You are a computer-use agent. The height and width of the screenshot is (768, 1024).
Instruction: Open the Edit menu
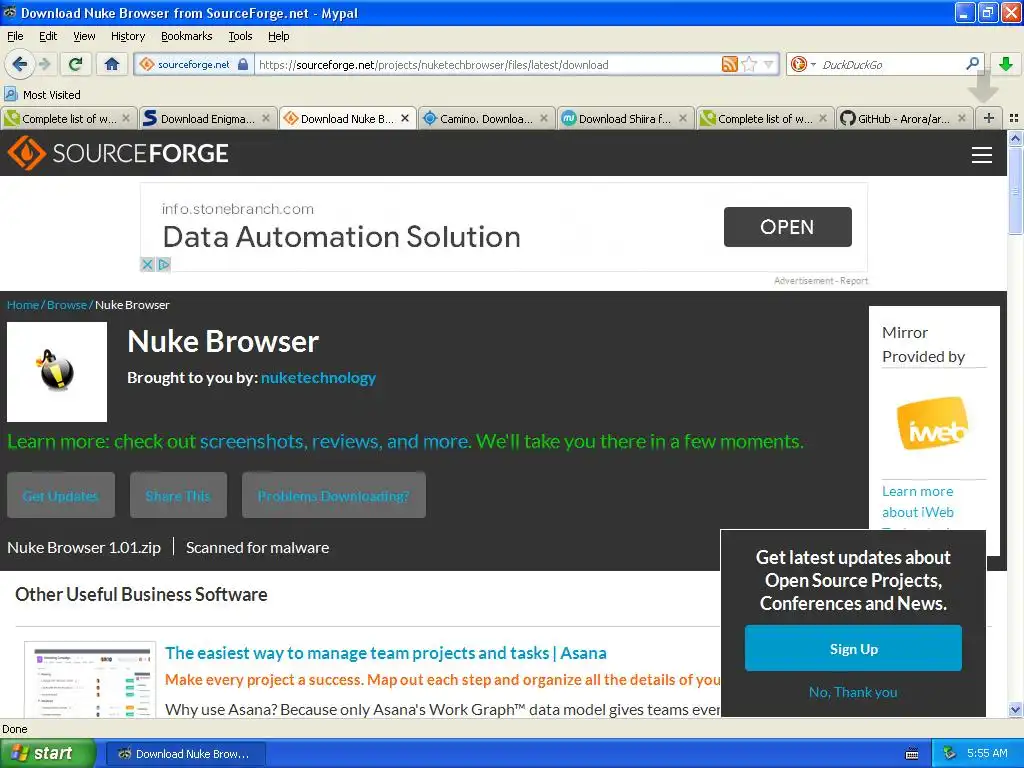click(48, 36)
